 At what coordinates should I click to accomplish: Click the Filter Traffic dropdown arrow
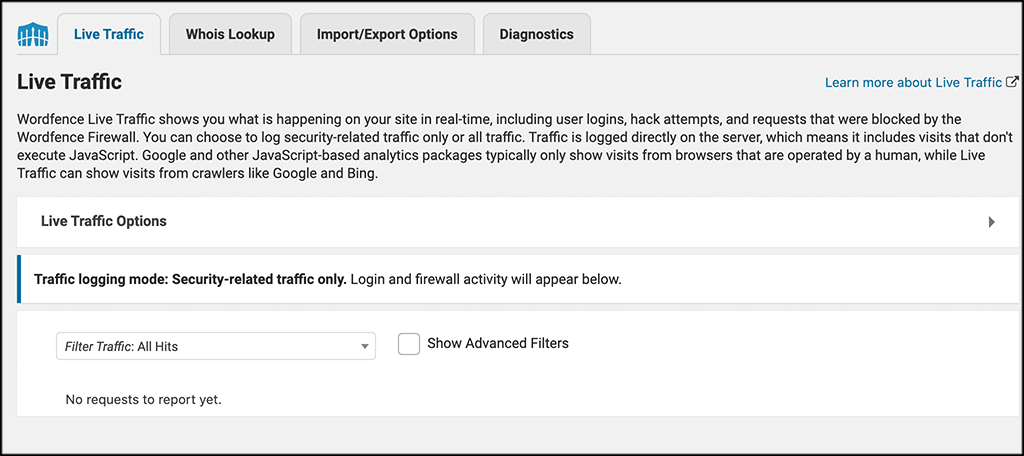pos(365,347)
